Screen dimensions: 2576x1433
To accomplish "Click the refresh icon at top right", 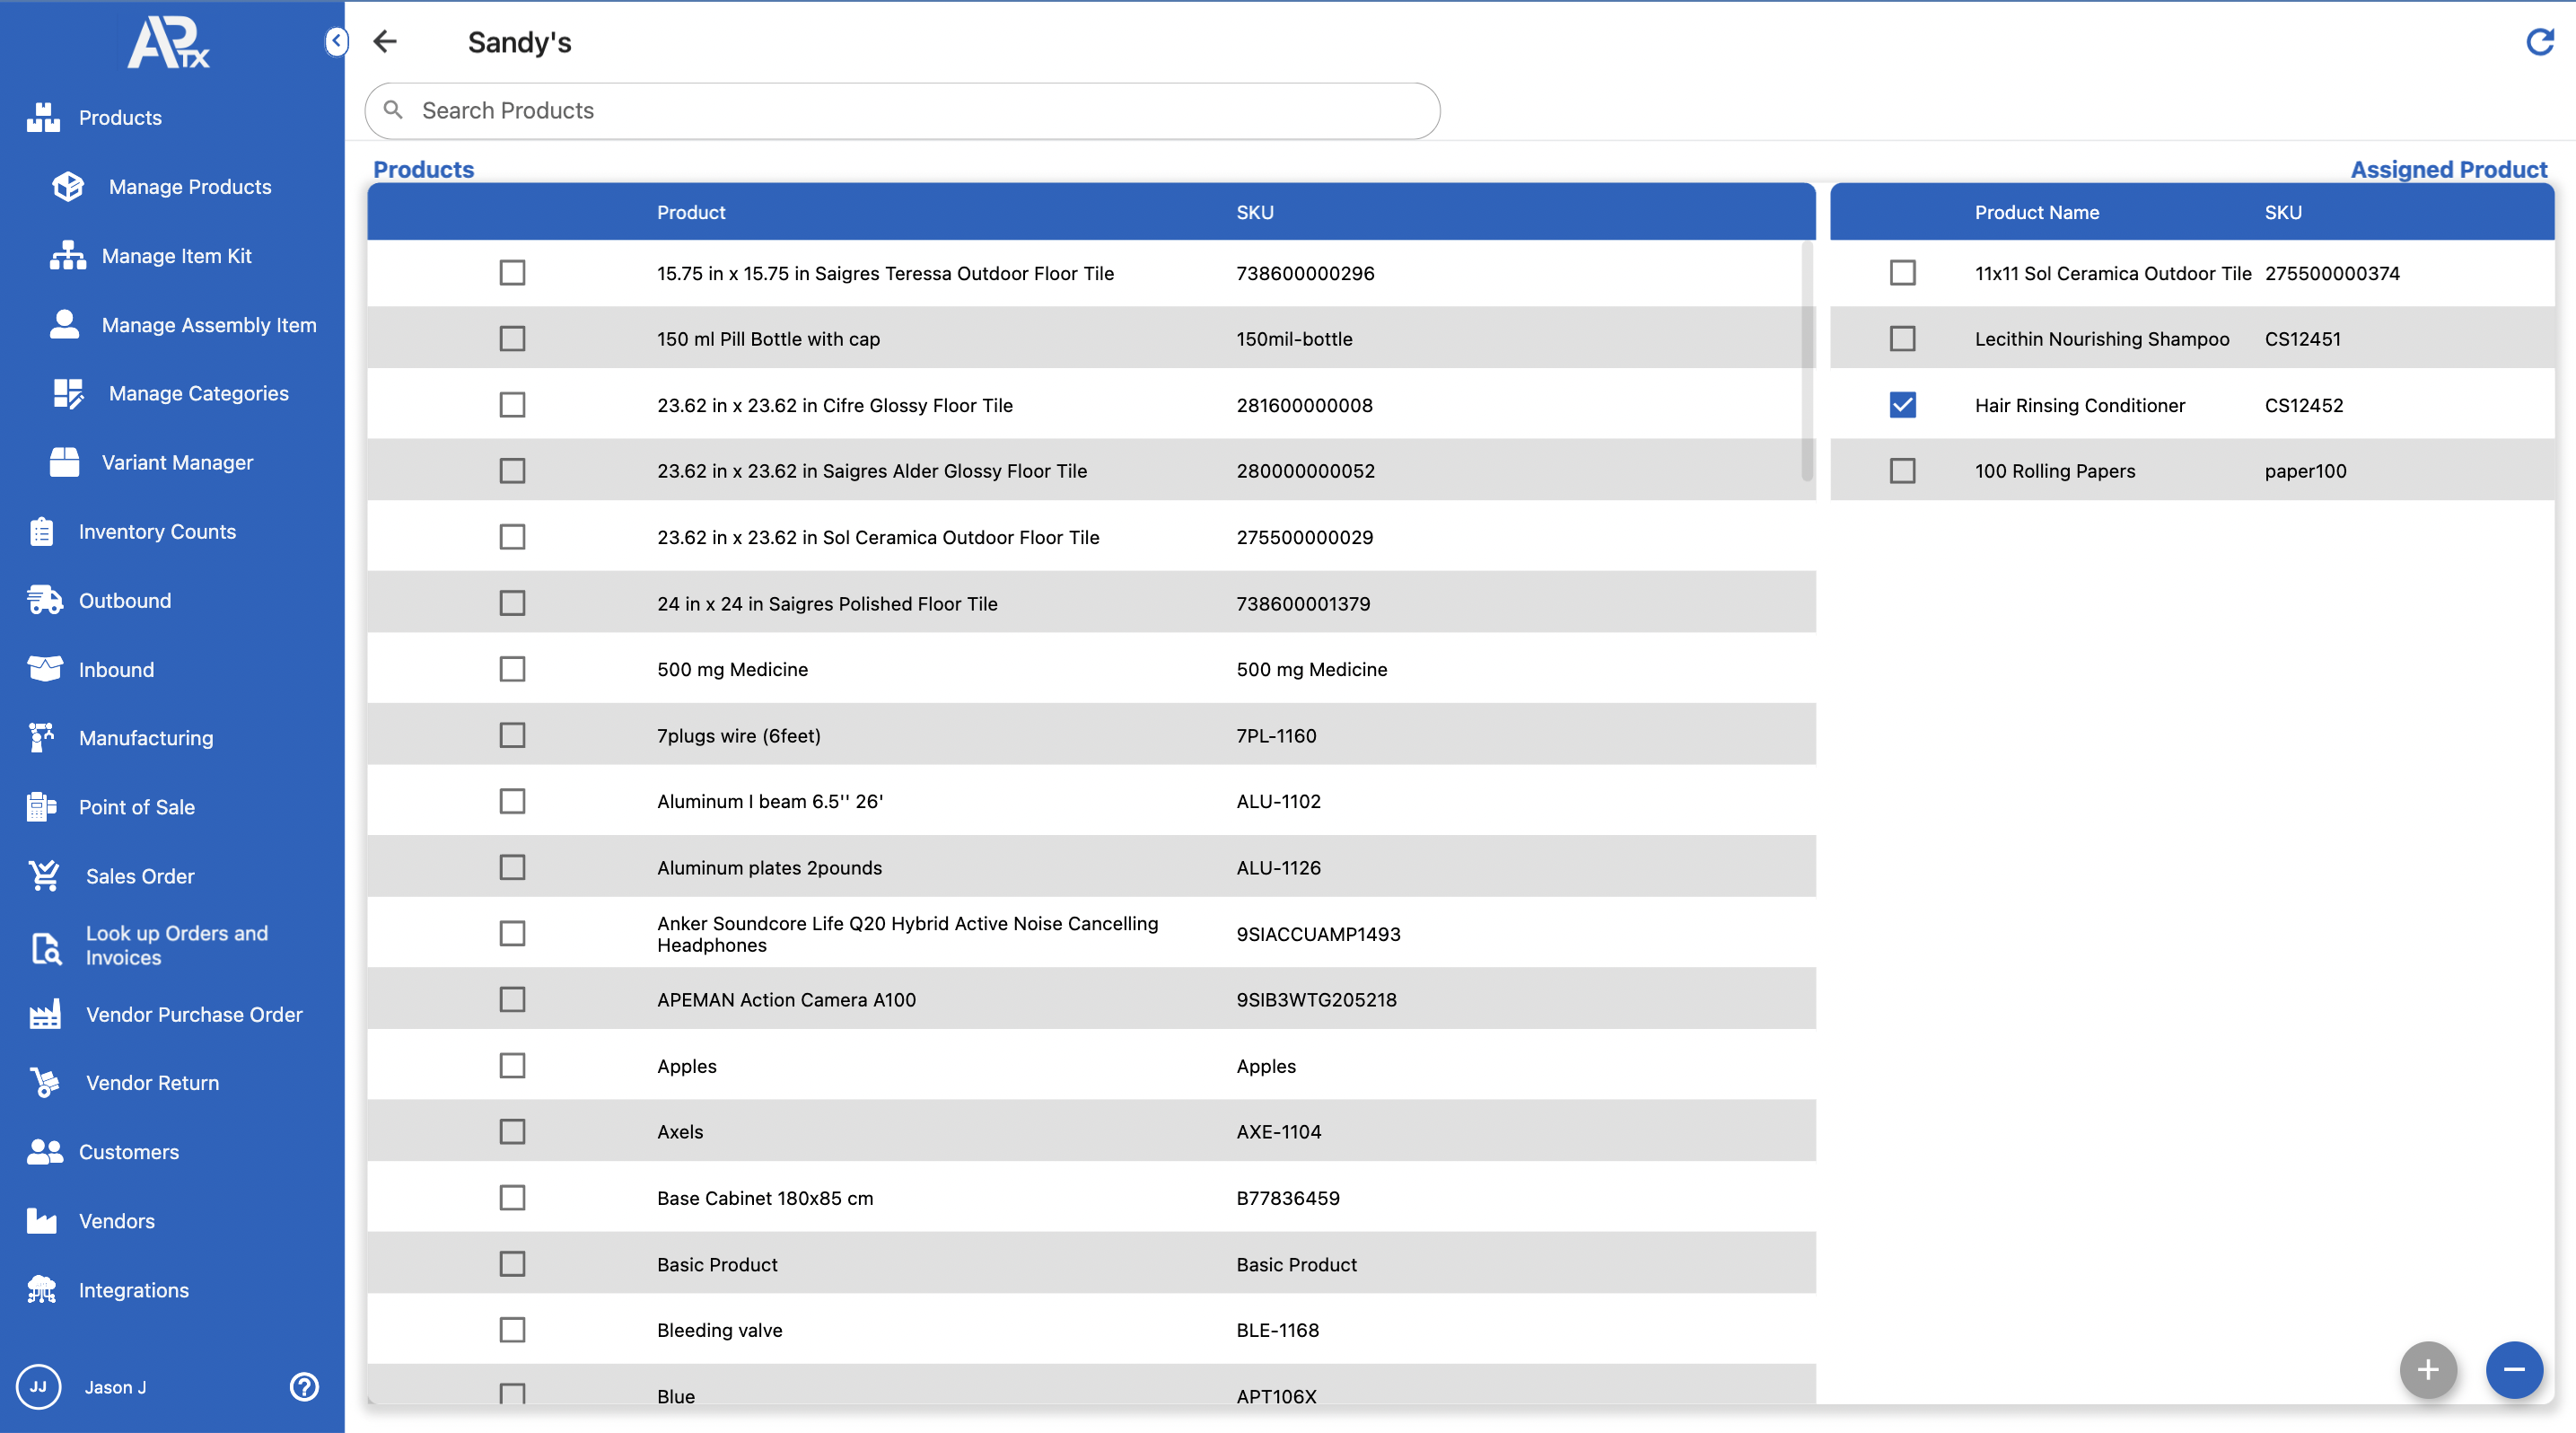I will coord(2538,42).
